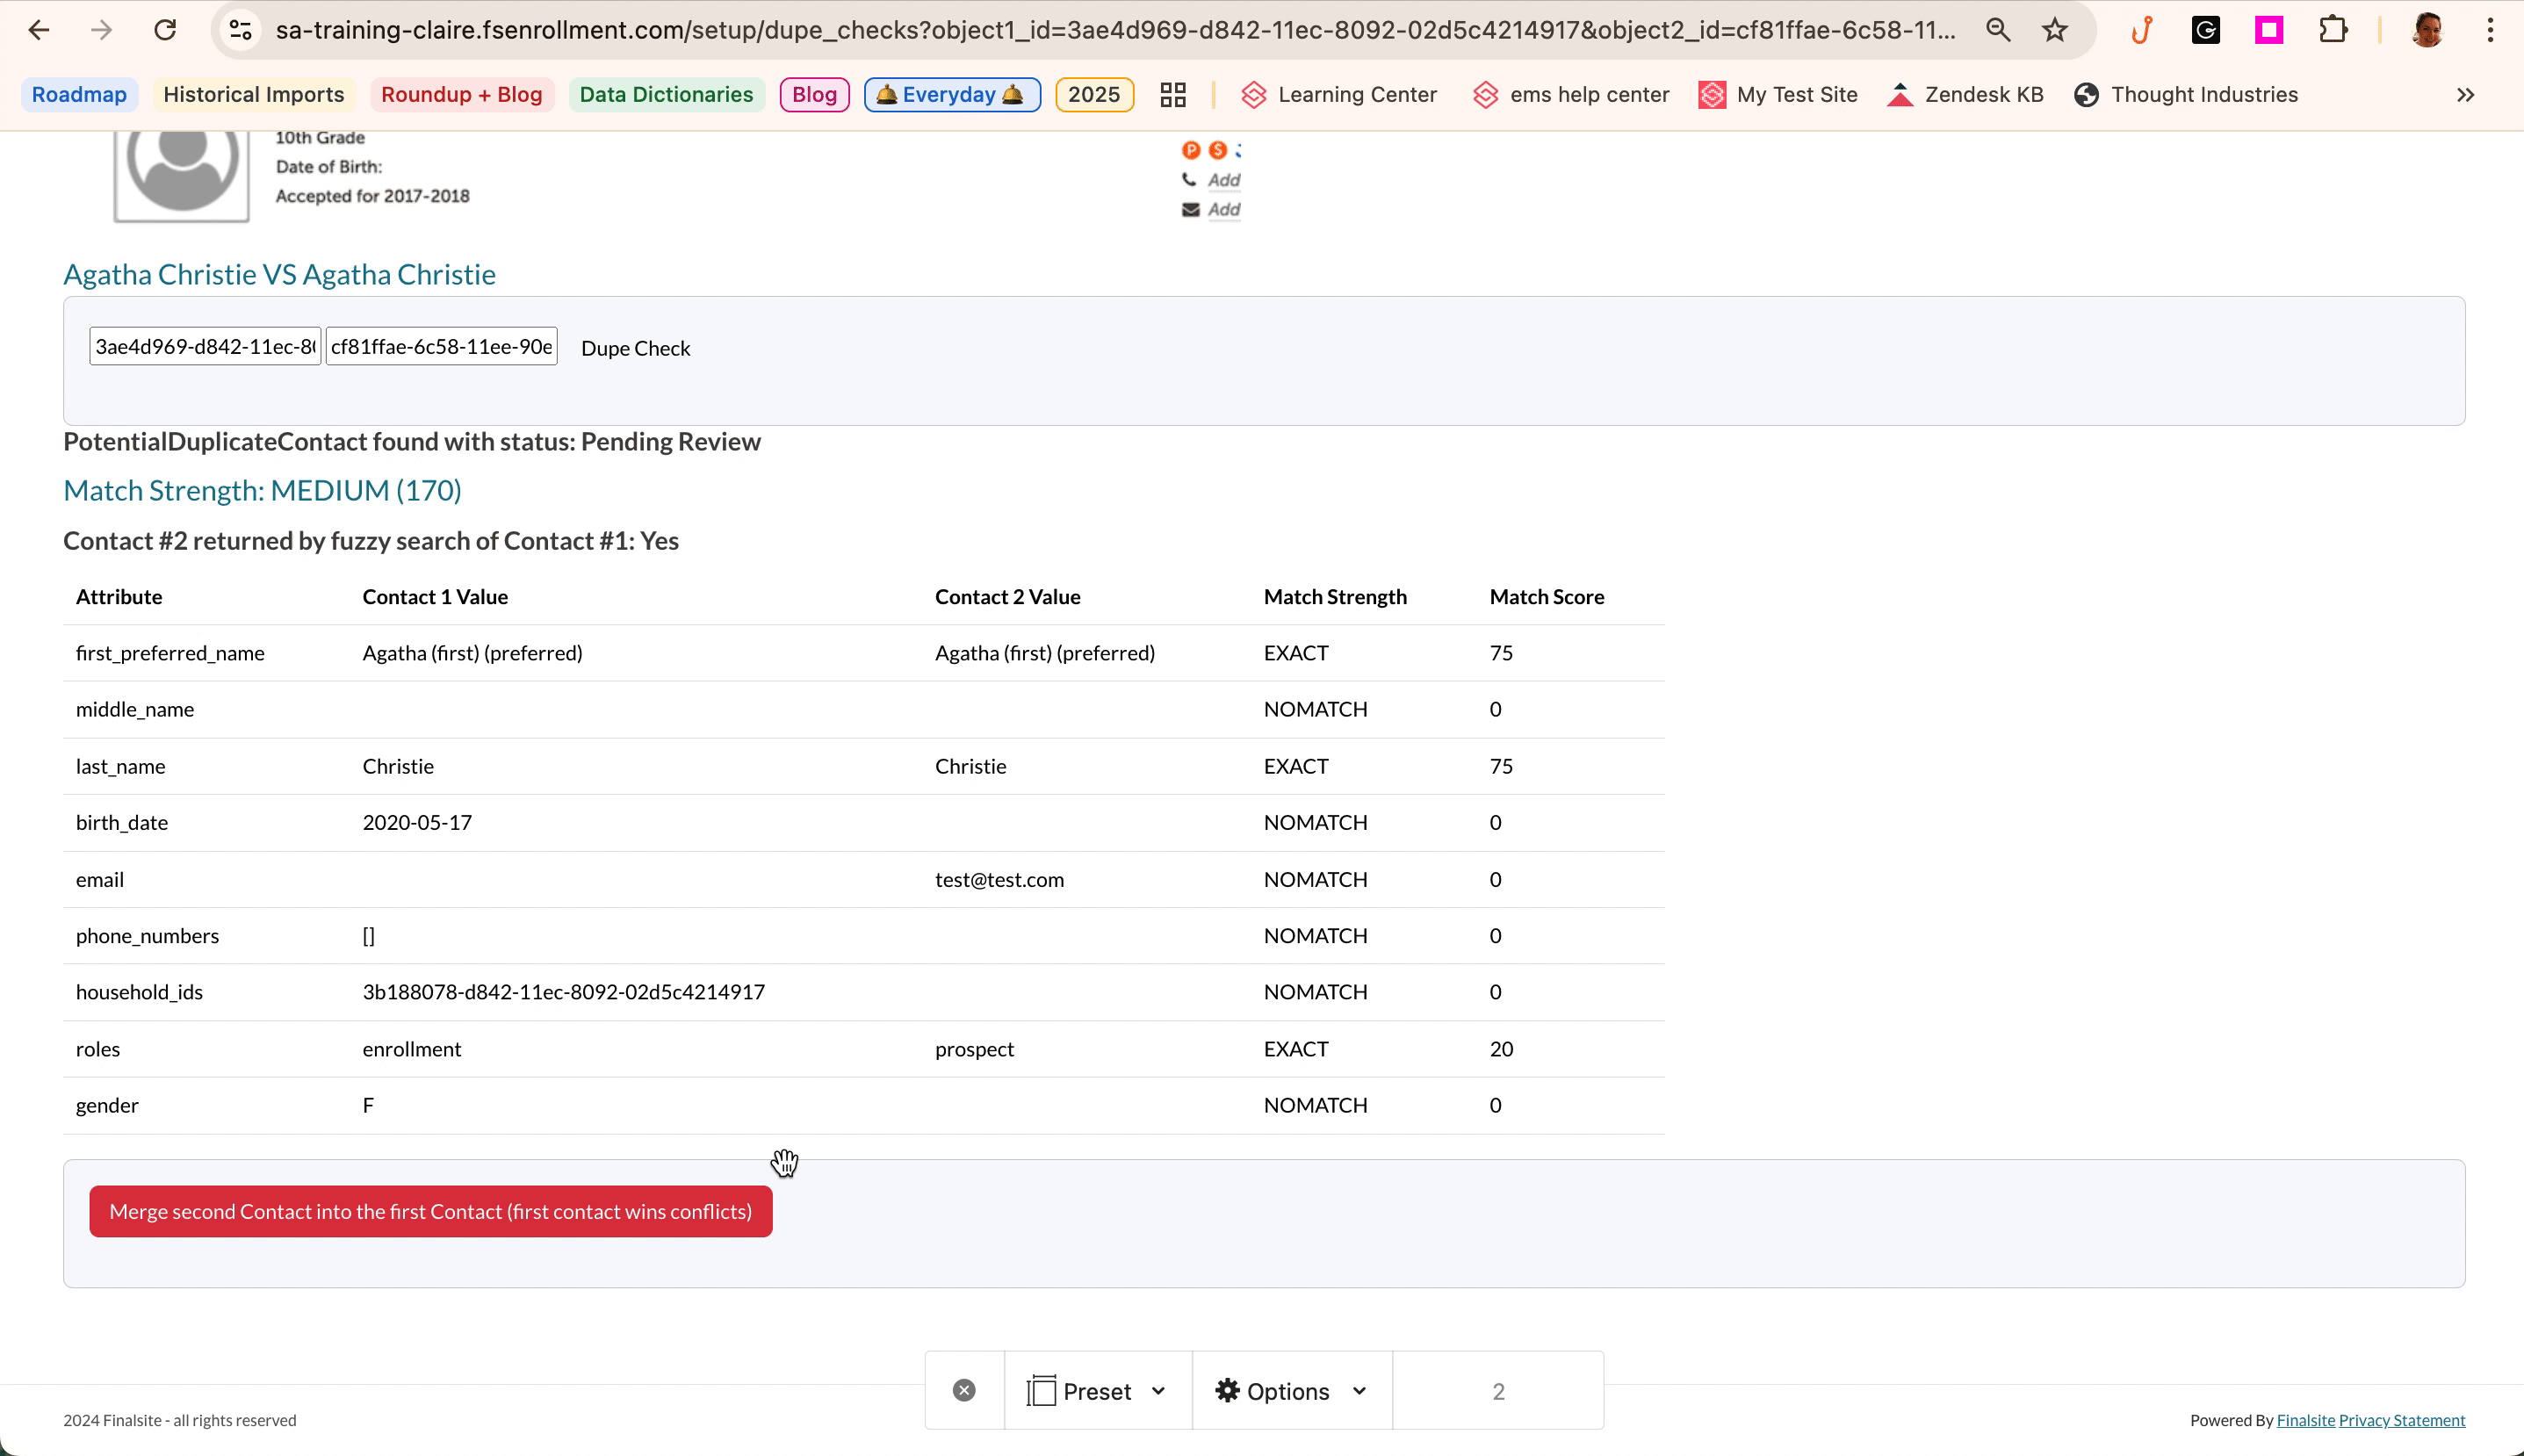
Task: Click the Grammarly extension icon
Action: tap(2206, 30)
